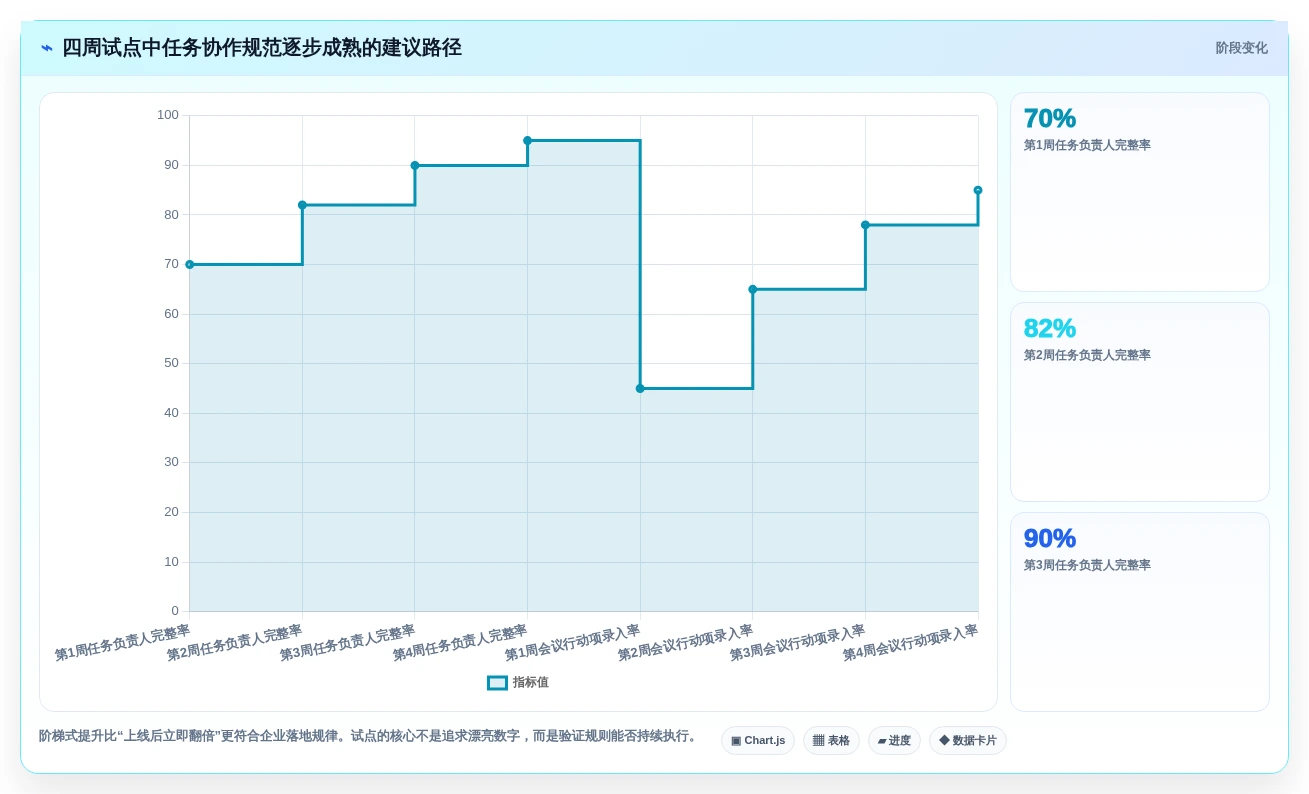Click the y-axis value 100

168,115
